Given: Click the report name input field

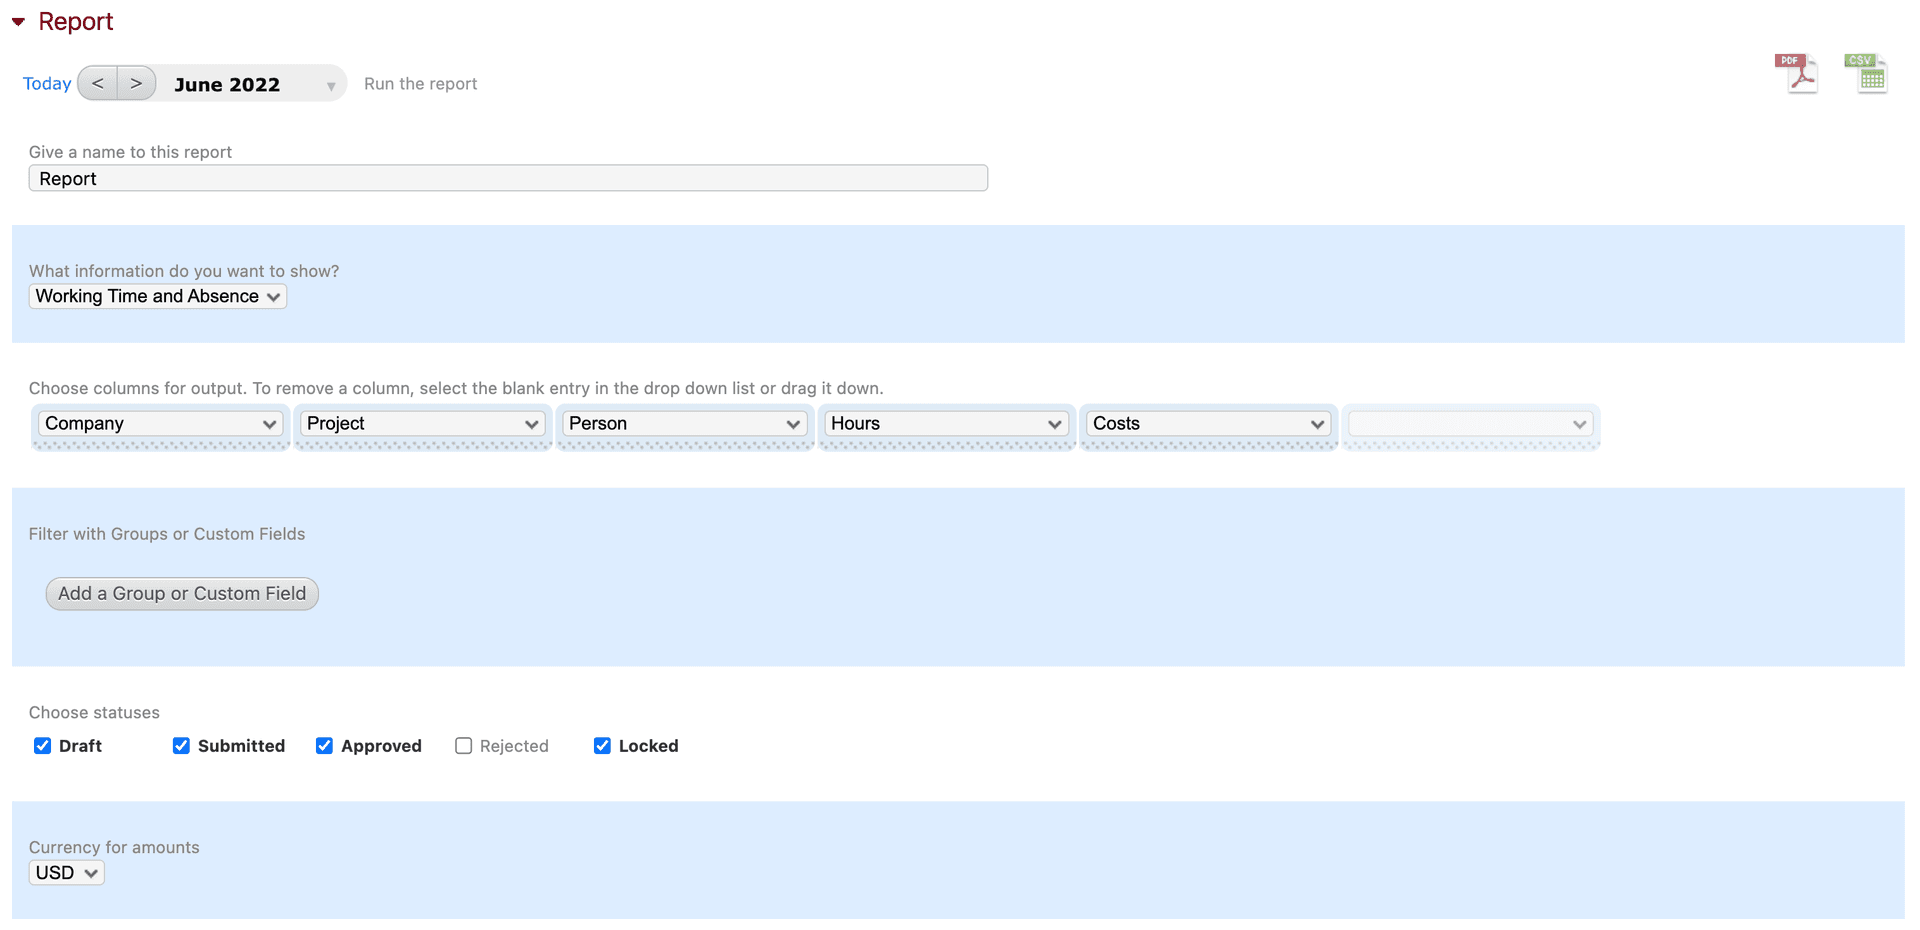Looking at the screenshot, I should pyautogui.click(x=508, y=179).
